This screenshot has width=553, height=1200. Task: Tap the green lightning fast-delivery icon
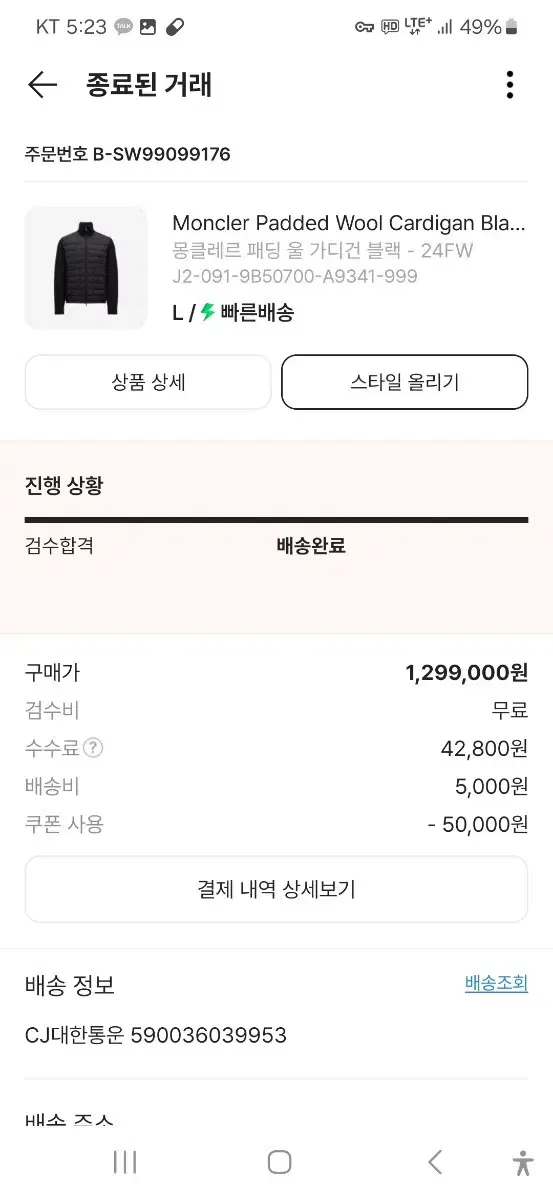click(x=208, y=312)
